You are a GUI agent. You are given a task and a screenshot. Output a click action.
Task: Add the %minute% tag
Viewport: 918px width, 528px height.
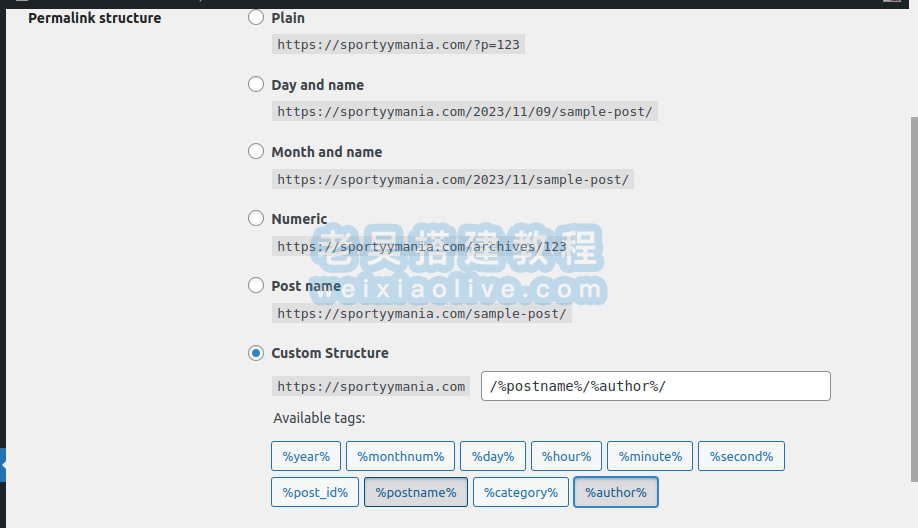coord(650,456)
